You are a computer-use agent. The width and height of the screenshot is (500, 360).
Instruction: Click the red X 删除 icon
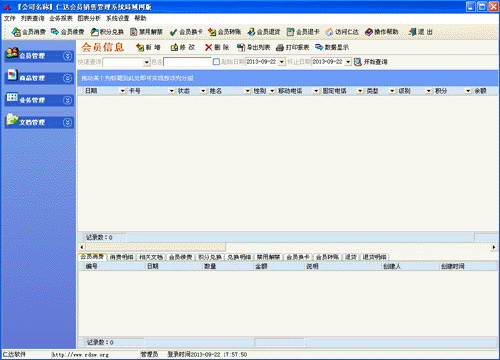point(209,47)
